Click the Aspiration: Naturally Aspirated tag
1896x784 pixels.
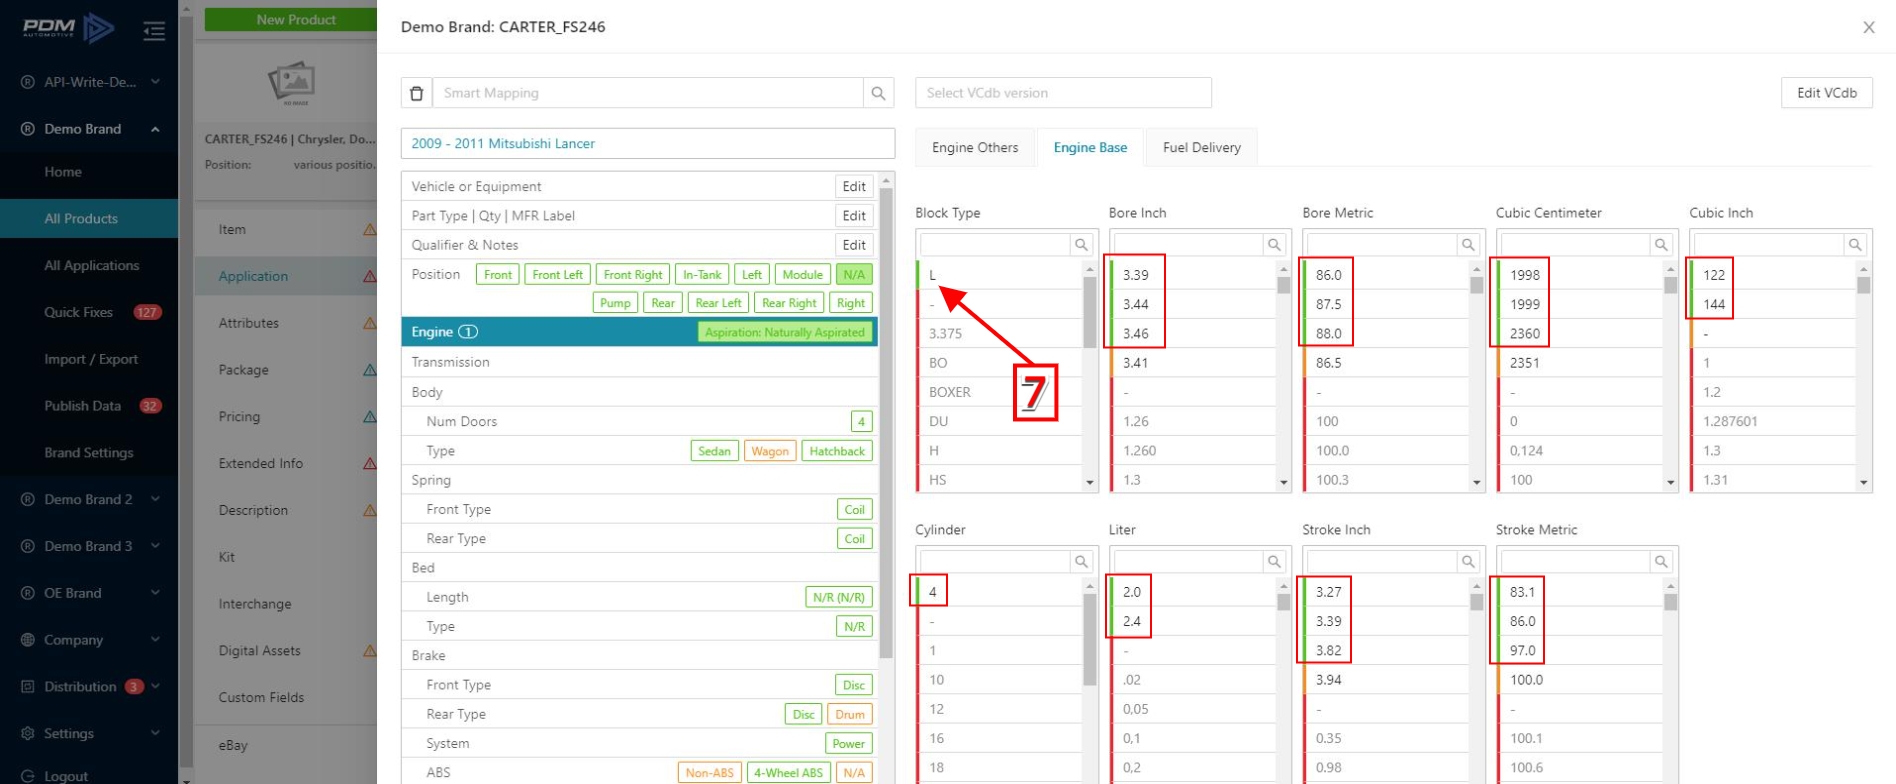point(784,332)
